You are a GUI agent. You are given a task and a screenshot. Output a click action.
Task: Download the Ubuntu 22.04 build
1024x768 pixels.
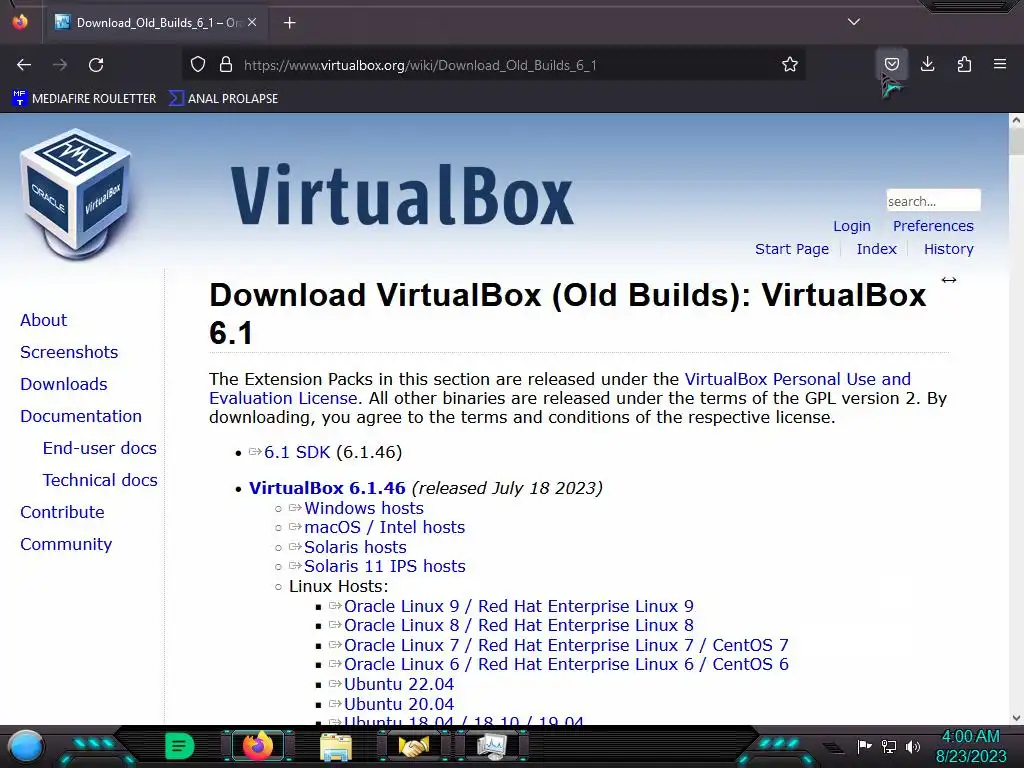click(399, 684)
